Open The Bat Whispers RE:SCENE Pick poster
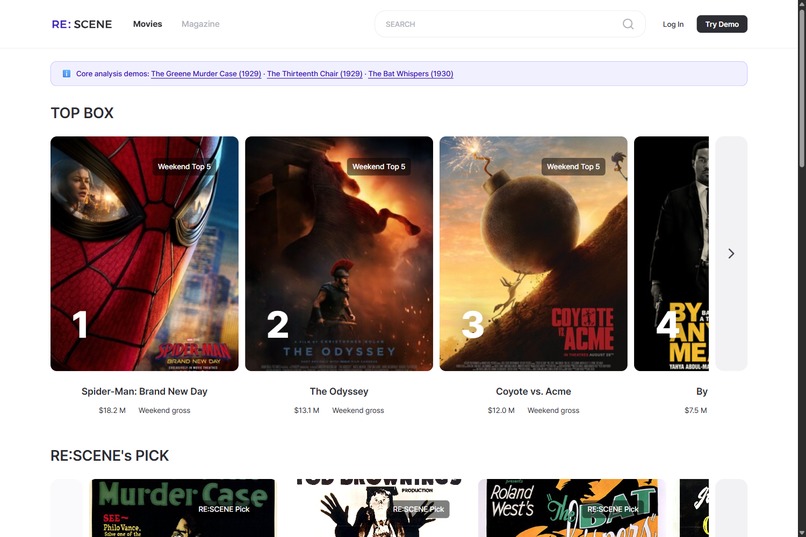The image size is (806, 537). click(572, 508)
